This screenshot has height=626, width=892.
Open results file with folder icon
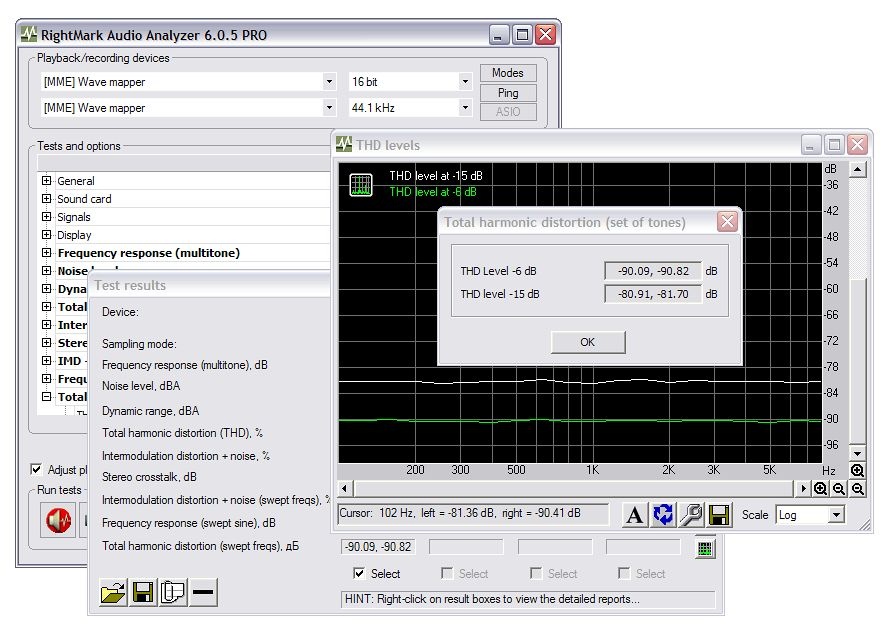[x=113, y=592]
